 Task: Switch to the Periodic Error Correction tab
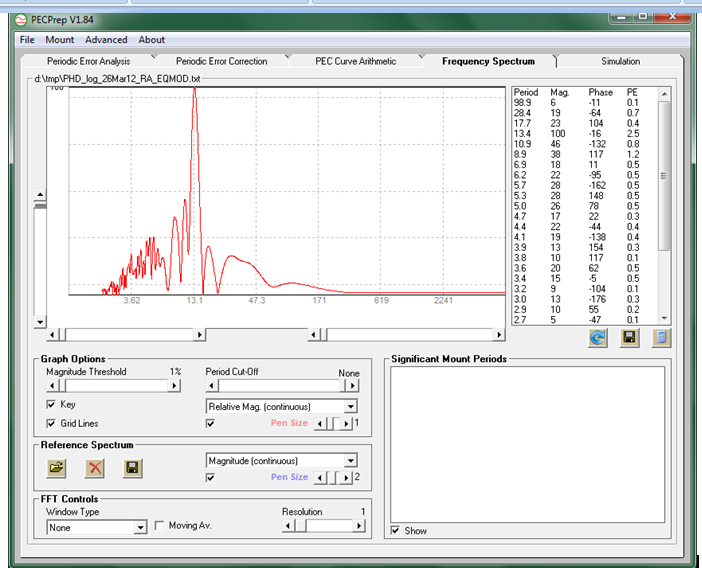pyautogui.click(x=222, y=61)
